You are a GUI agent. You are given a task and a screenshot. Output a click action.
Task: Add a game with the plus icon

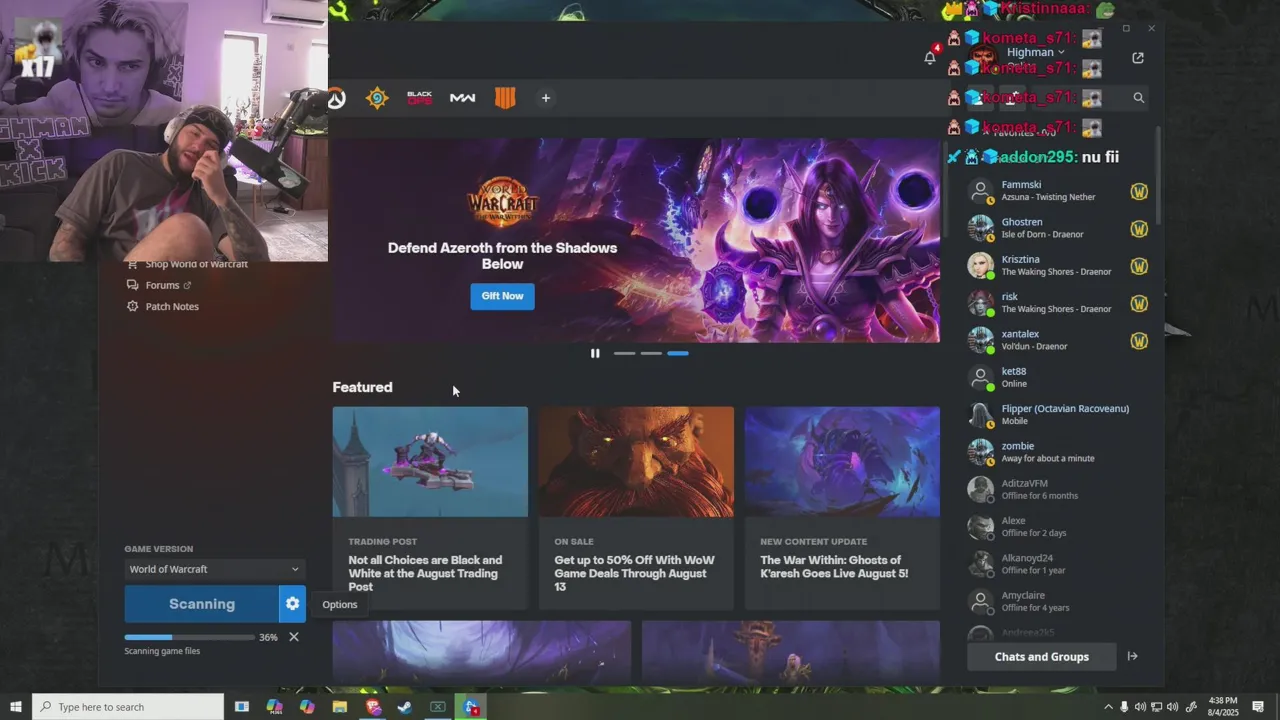pyautogui.click(x=545, y=98)
